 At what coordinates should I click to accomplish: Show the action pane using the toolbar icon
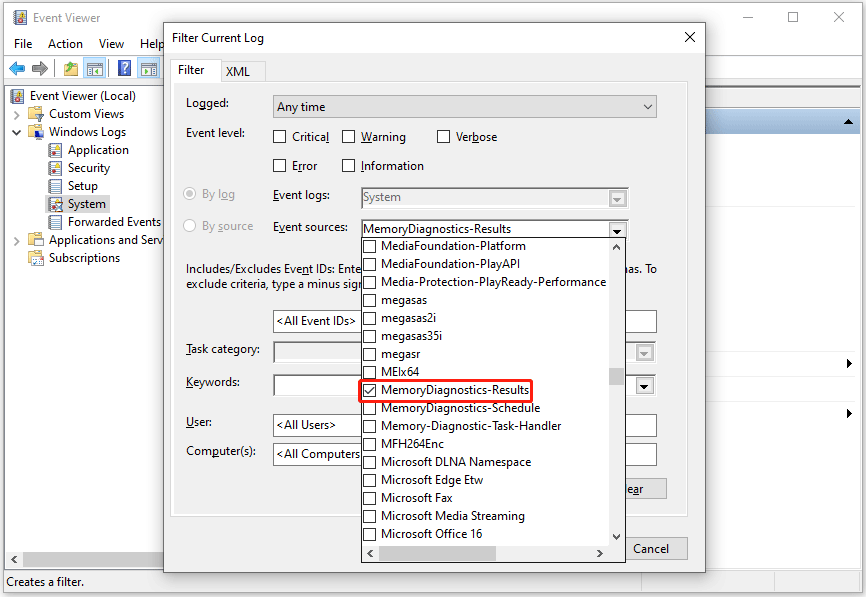(150, 68)
